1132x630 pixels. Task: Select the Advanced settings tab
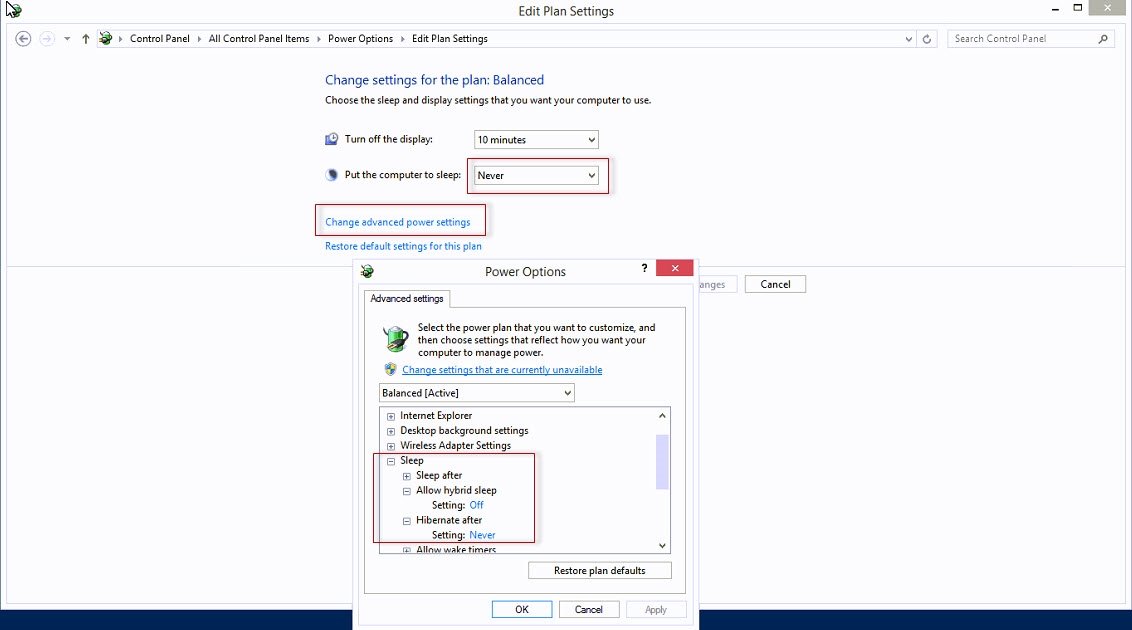[405, 298]
